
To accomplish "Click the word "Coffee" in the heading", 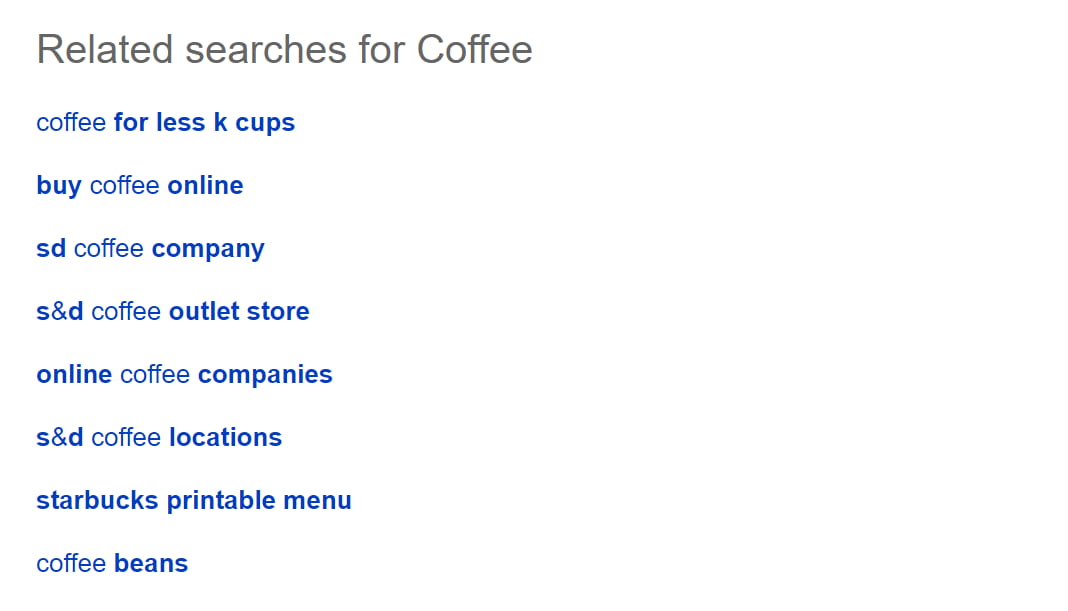I will pyautogui.click(x=474, y=49).
